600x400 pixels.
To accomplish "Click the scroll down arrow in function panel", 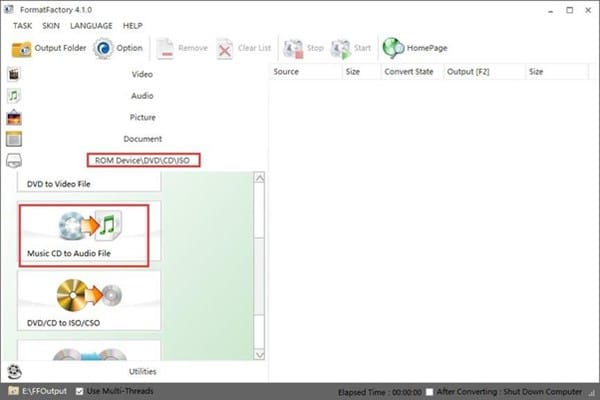I will point(259,355).
